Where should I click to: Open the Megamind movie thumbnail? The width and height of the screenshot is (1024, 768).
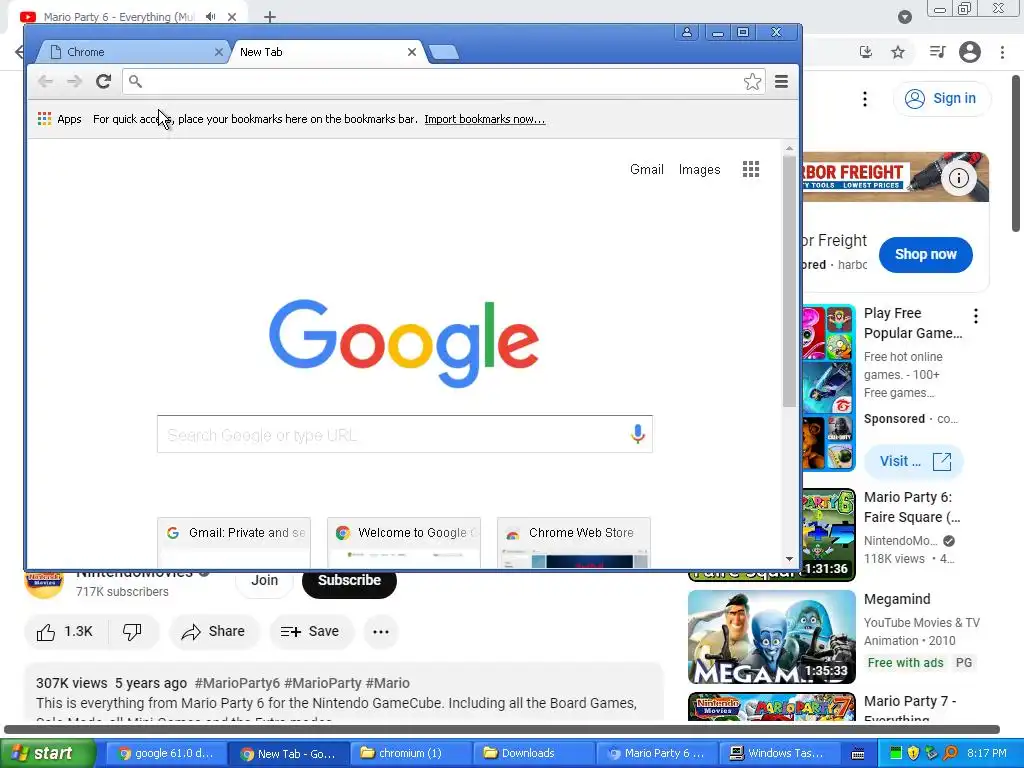pyautogui.click(x=772, y=637)
